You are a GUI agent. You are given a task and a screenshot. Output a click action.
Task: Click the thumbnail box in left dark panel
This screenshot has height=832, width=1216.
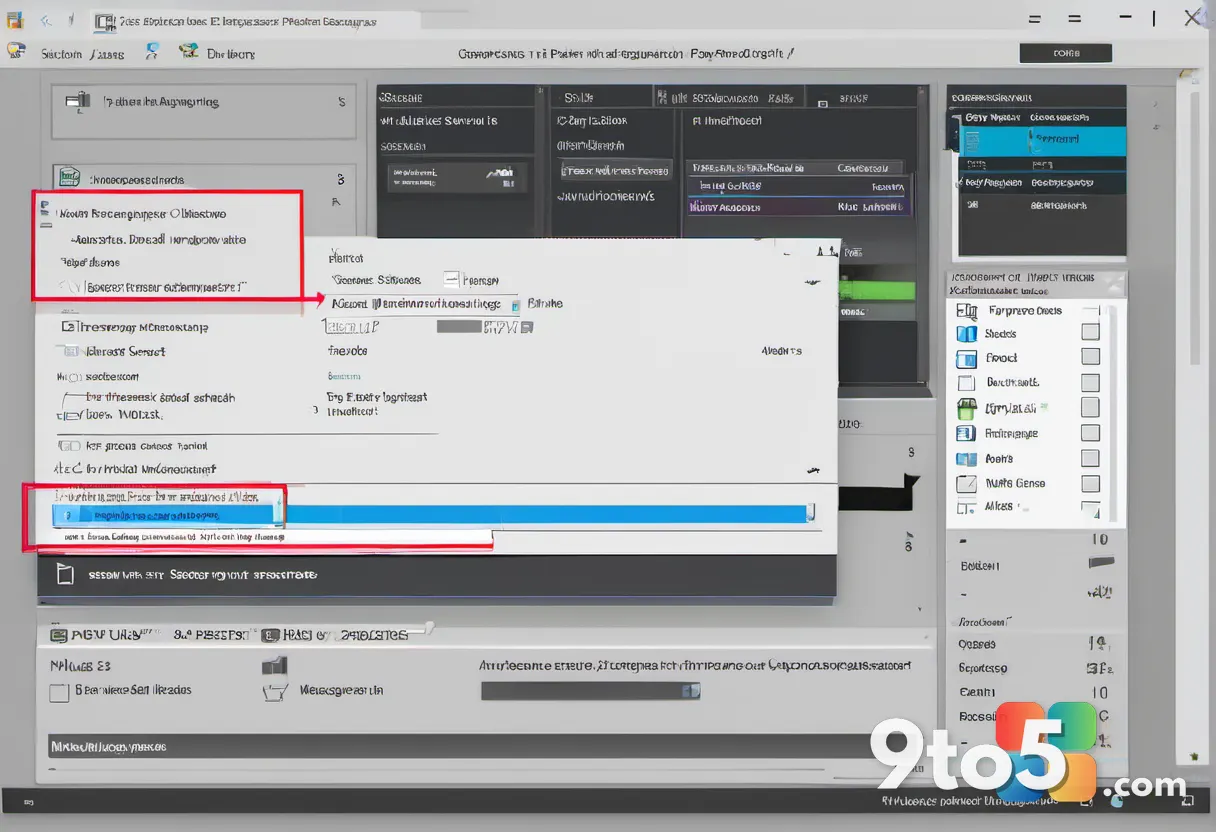pos(458,178)
